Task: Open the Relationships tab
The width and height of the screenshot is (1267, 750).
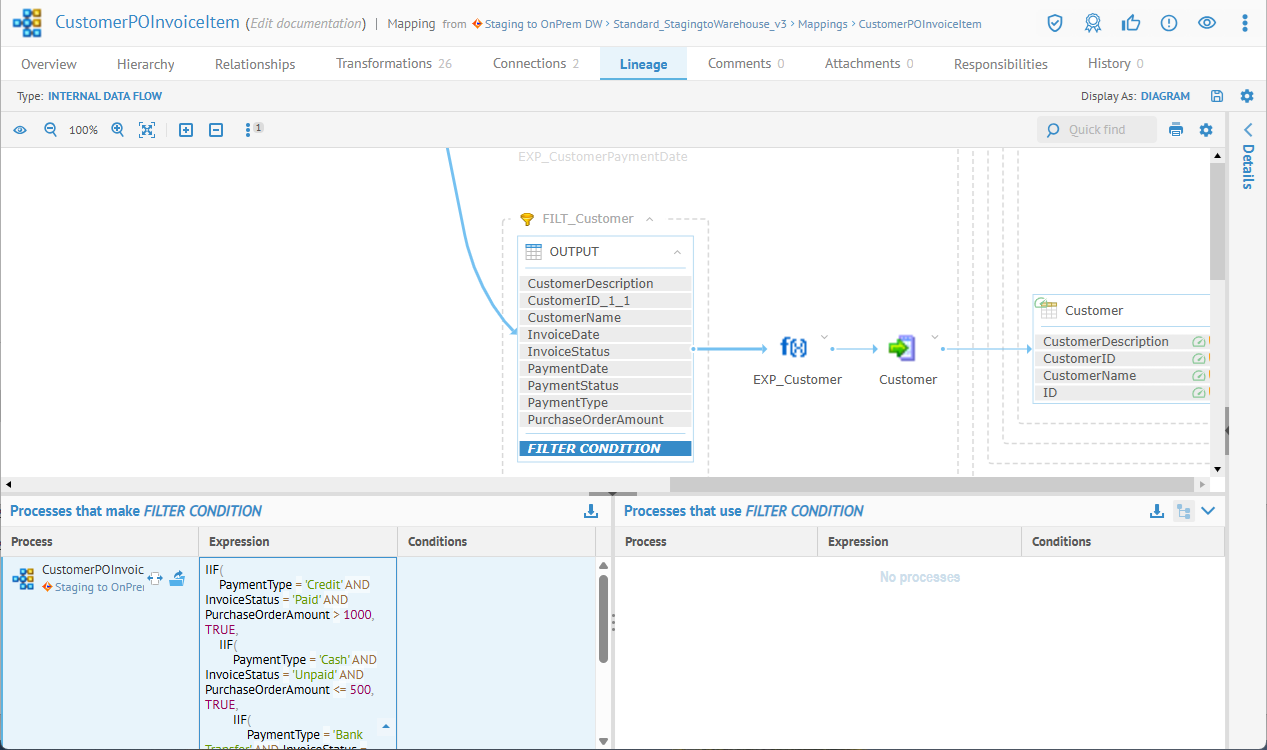Action: pyautogui.click(x=255, y=64)
